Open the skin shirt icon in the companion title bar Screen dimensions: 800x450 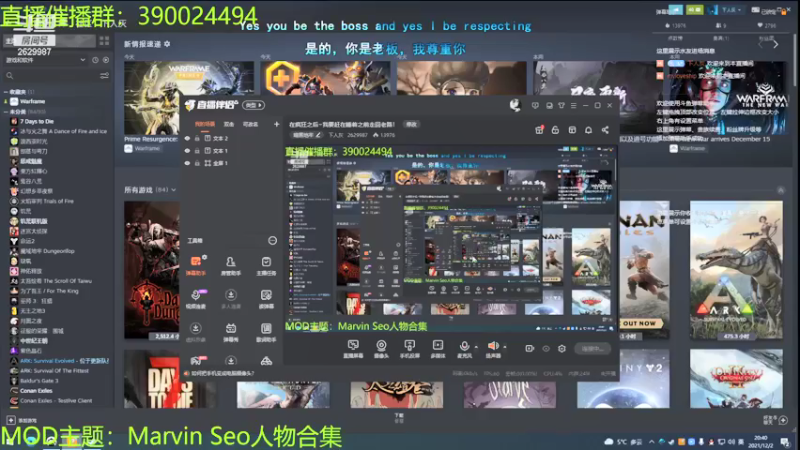click(561, 105)
